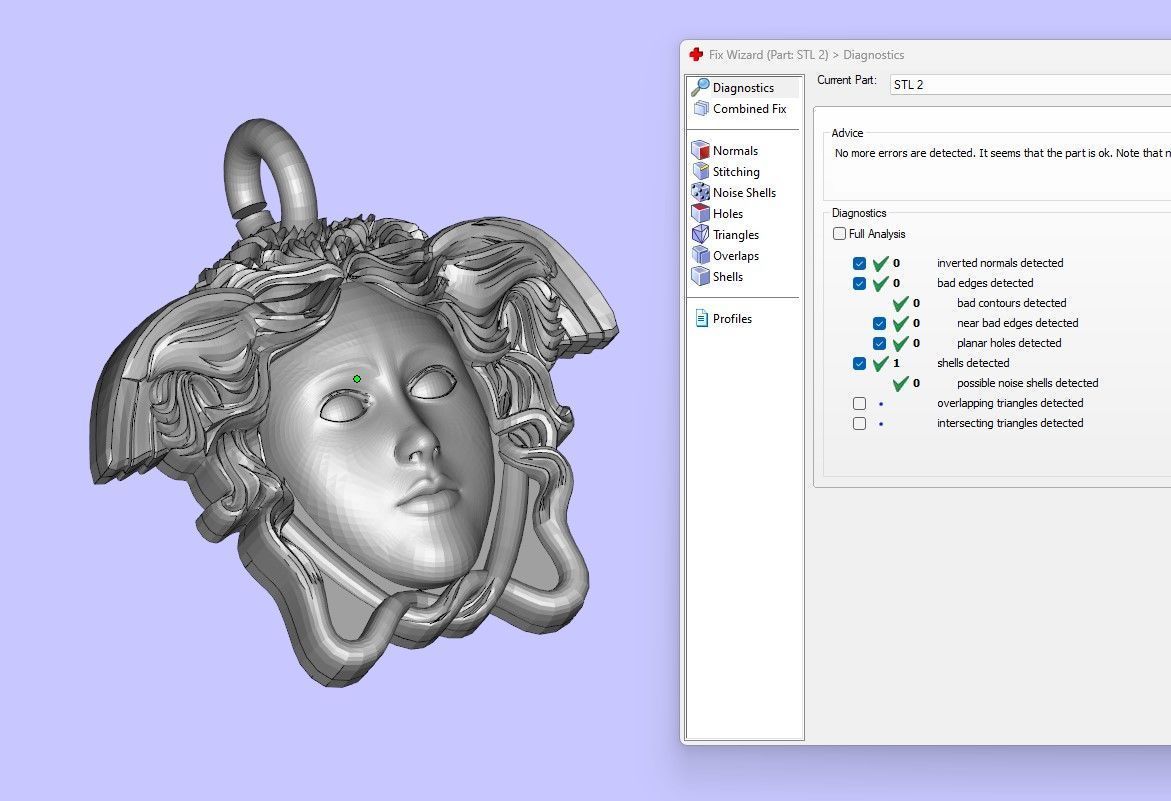Image resolution: width=1171 pixels, height=801 pixels.
Task: Enable intersecting triangles detected checkbox
Action: point(860,423)
